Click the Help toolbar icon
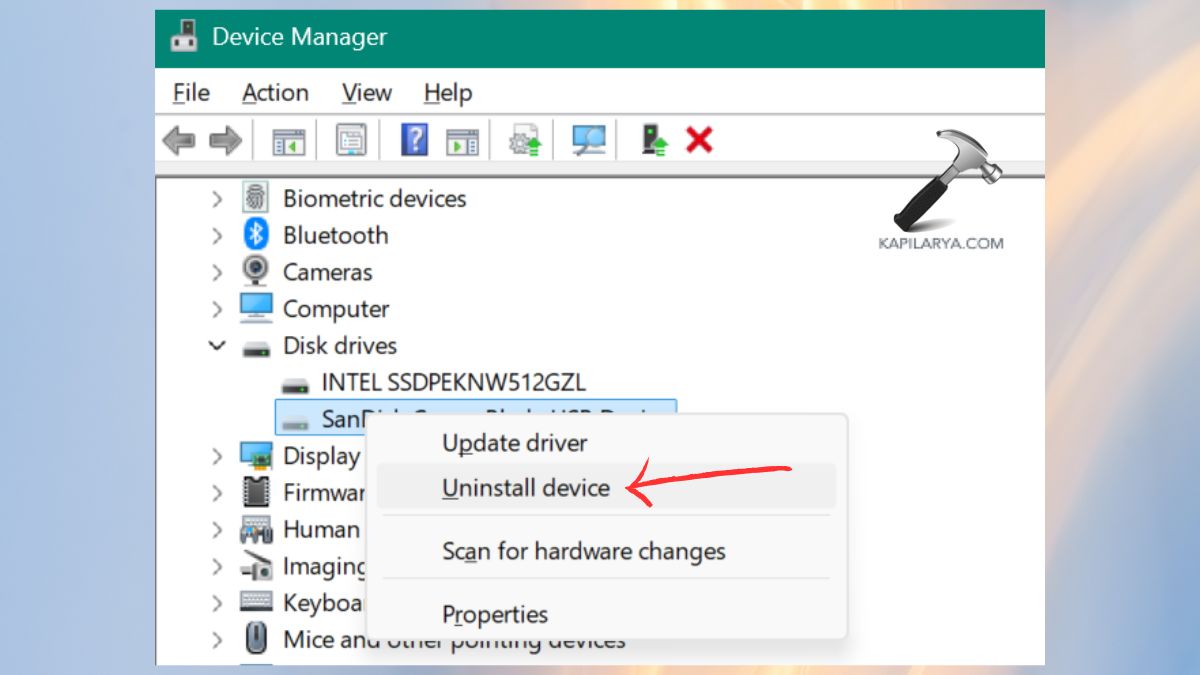This screenshot has height=675, width=1200. [x=416, y=140]
